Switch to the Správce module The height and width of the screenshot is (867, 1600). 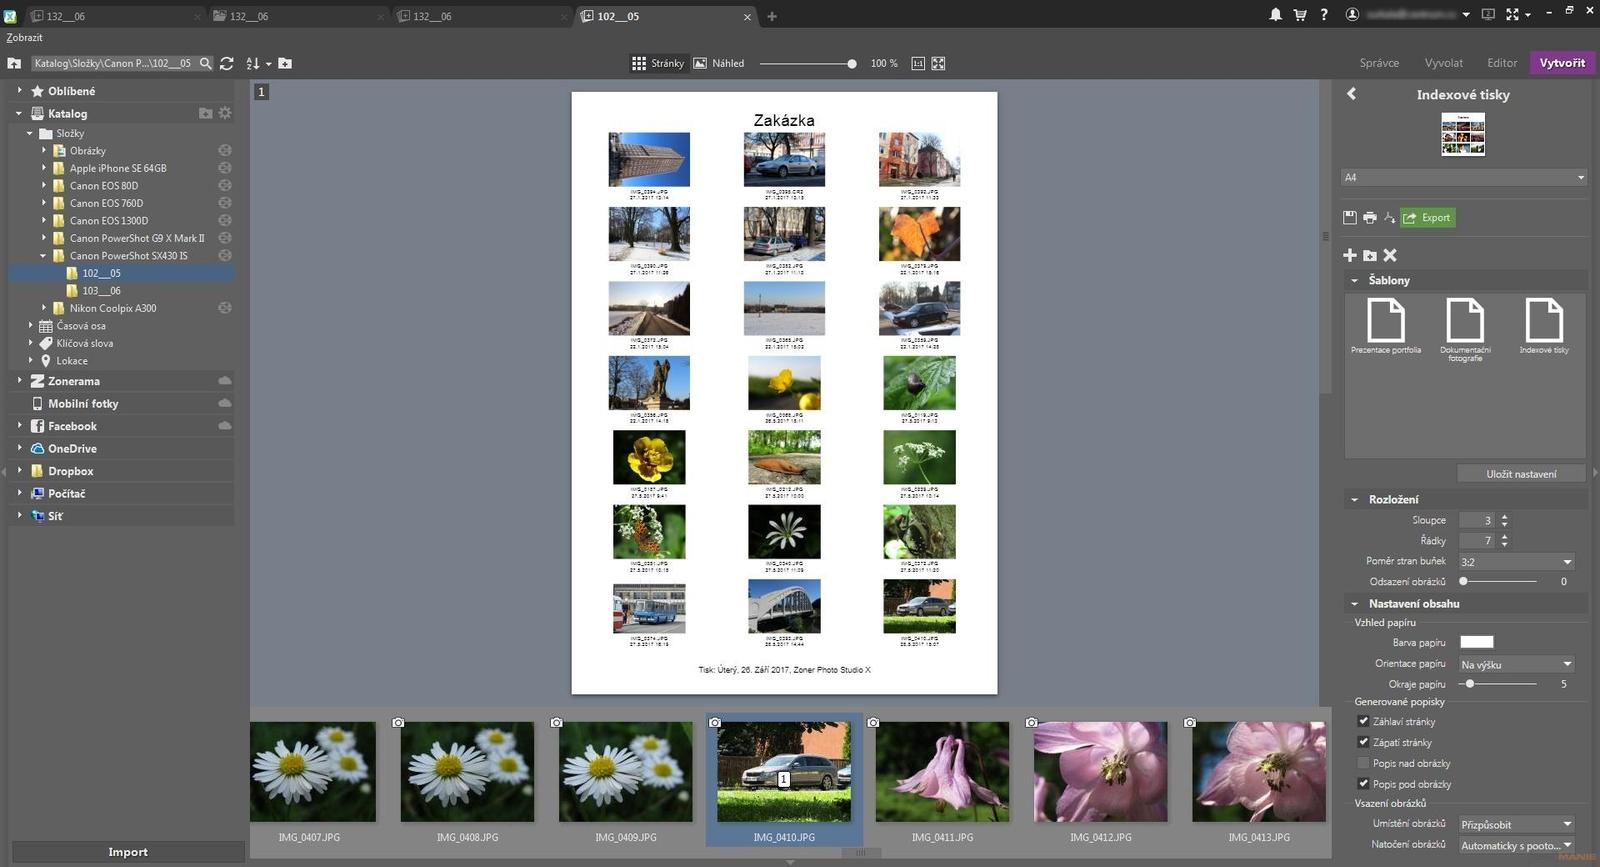click(x=1379, y=63)
